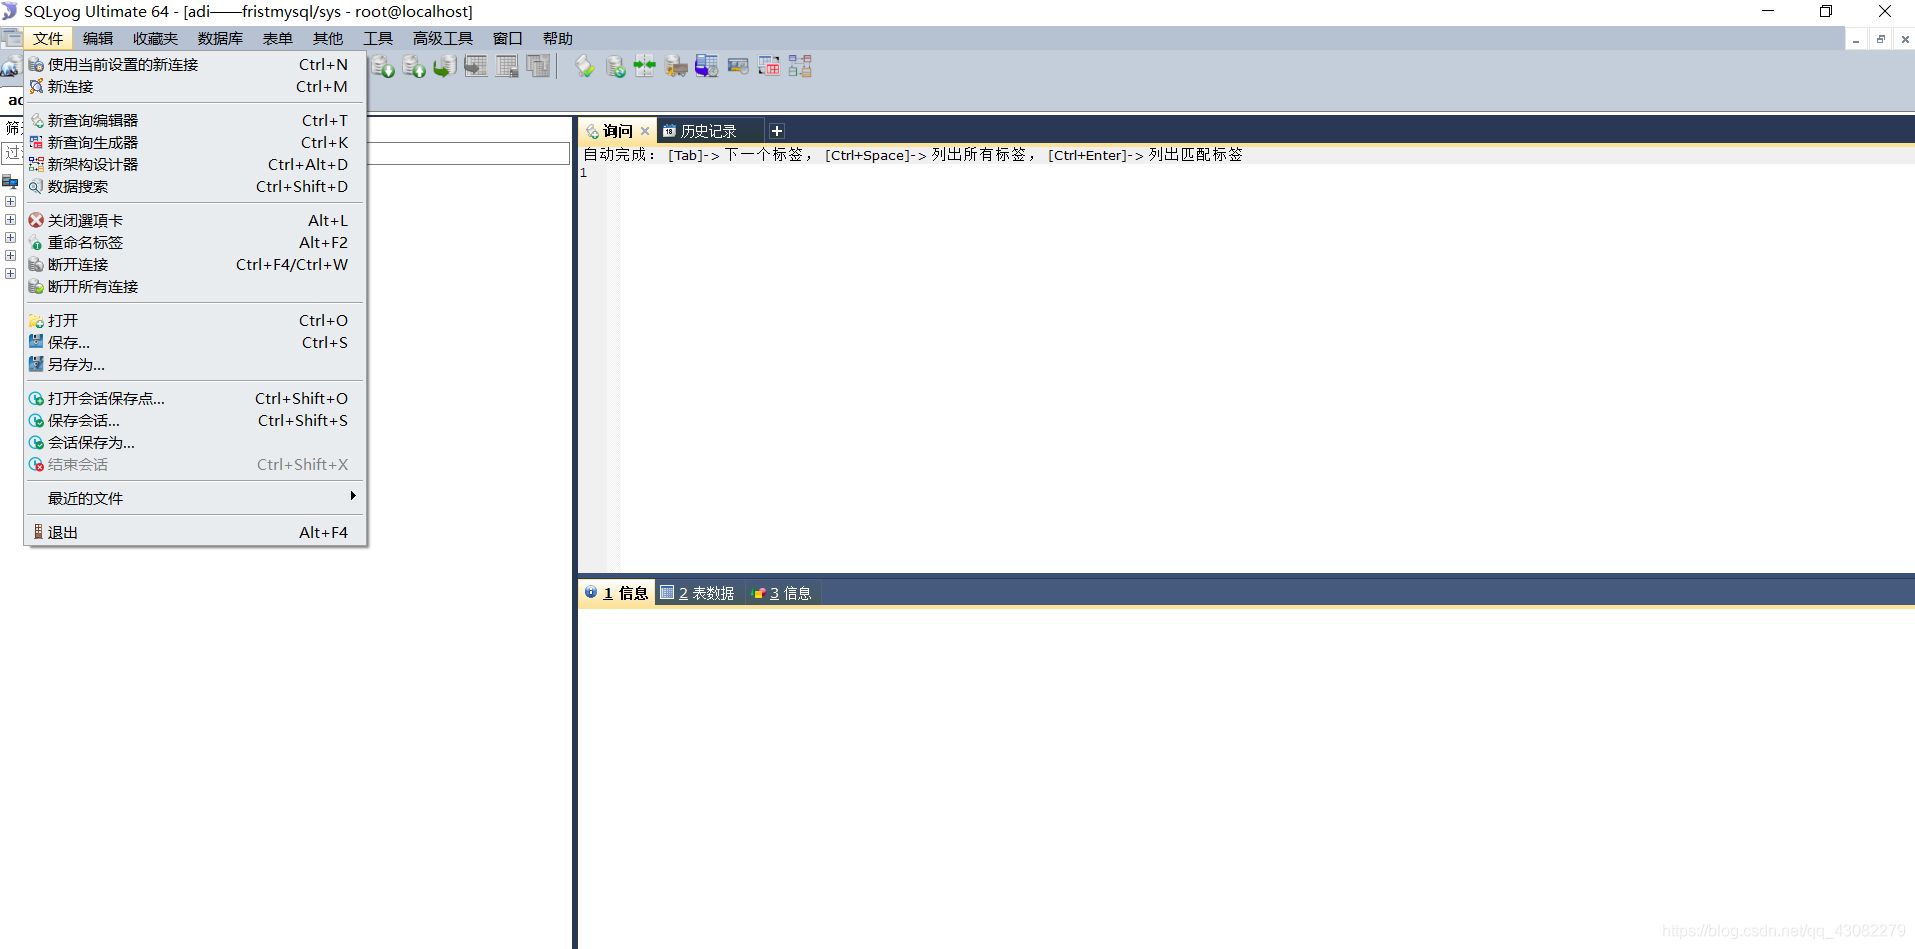Open the query builder toolbar icon
Image resolution: width=1915 pixels, height=949 pixels.
[769, 67]
